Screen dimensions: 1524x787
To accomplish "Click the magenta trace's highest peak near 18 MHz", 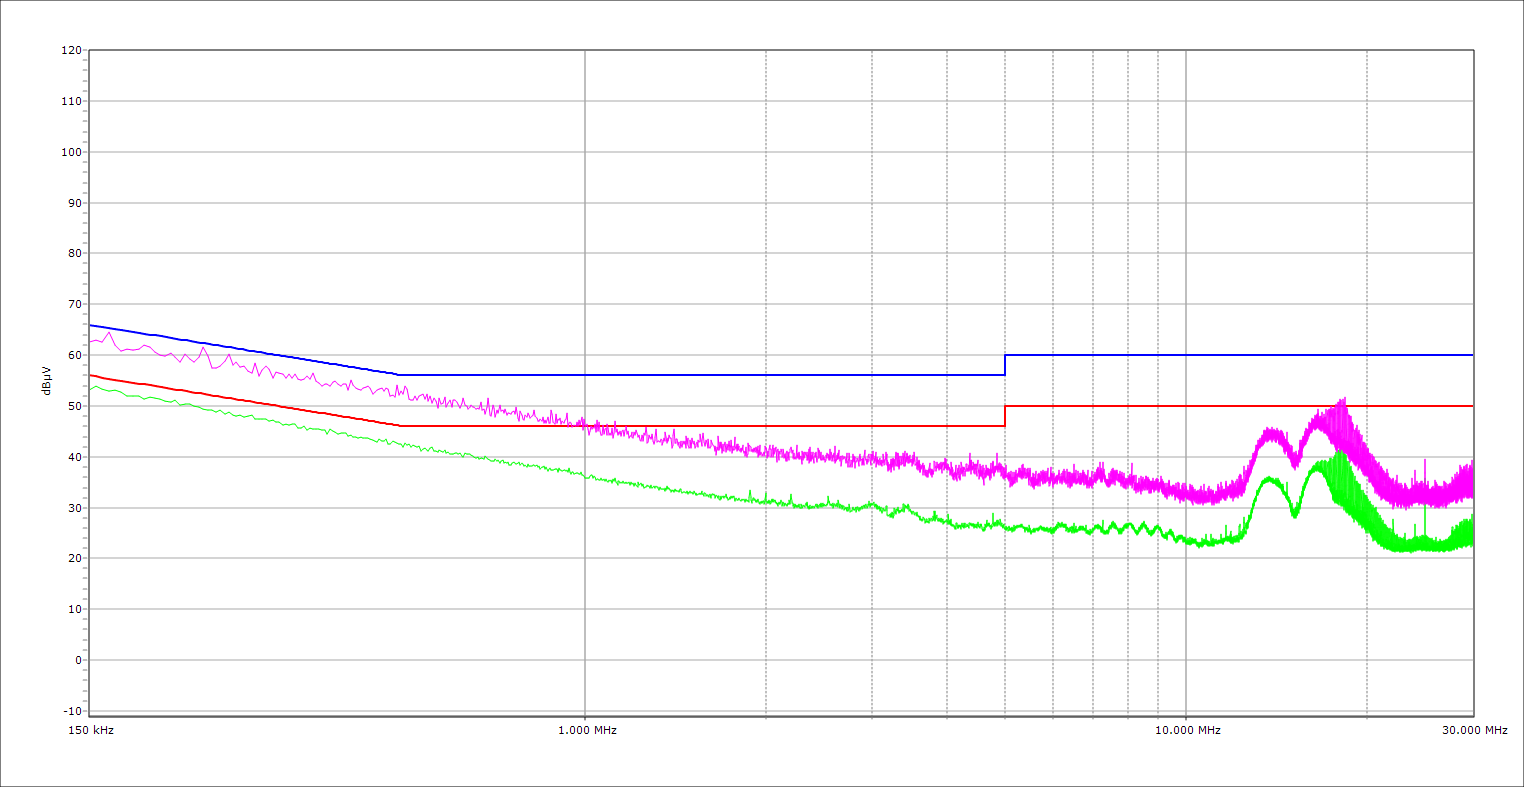I will click(1343, 400).
